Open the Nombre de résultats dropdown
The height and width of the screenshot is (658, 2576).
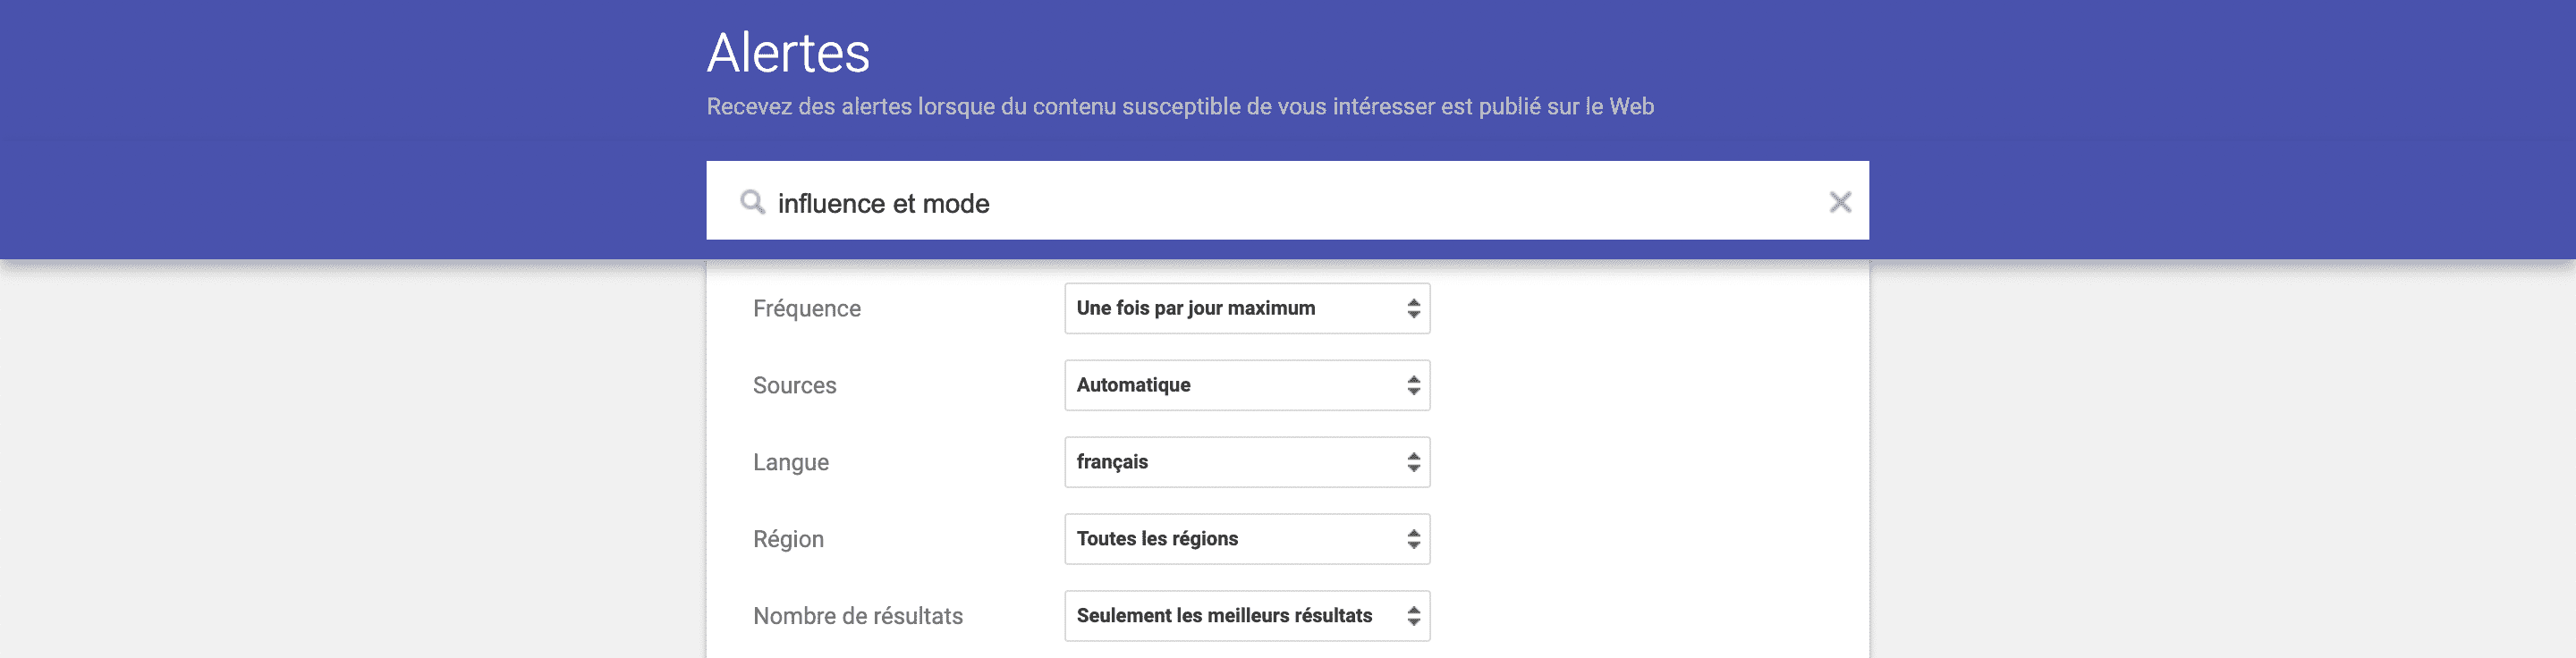1247,615
